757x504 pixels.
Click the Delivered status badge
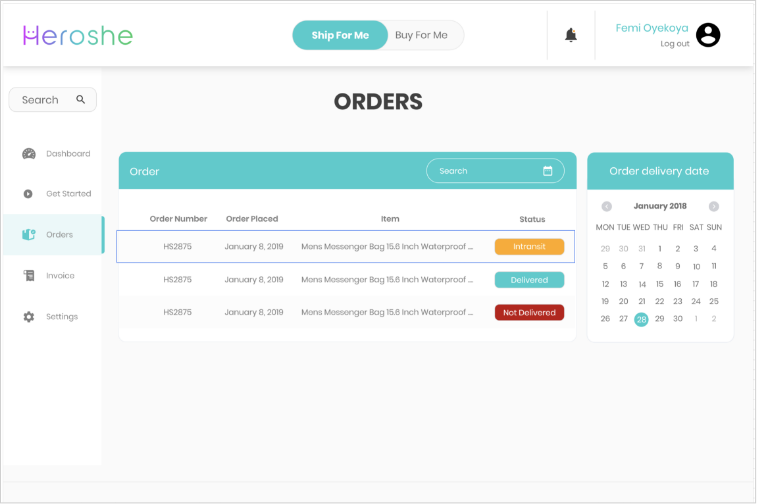pyautogui.click(x=529, y=280)
